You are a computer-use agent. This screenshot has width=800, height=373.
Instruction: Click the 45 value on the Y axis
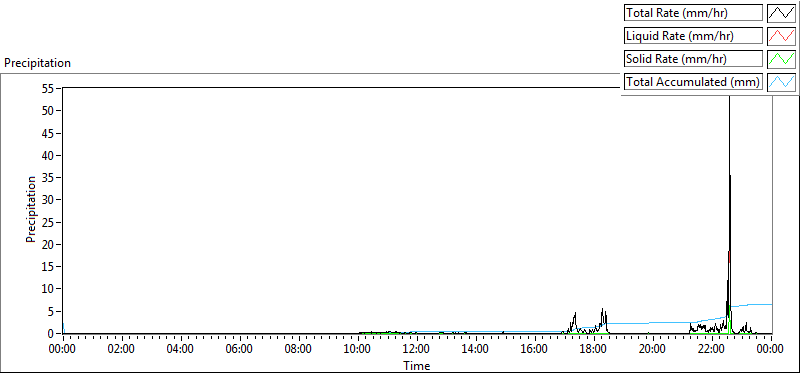tap(49, 133)
